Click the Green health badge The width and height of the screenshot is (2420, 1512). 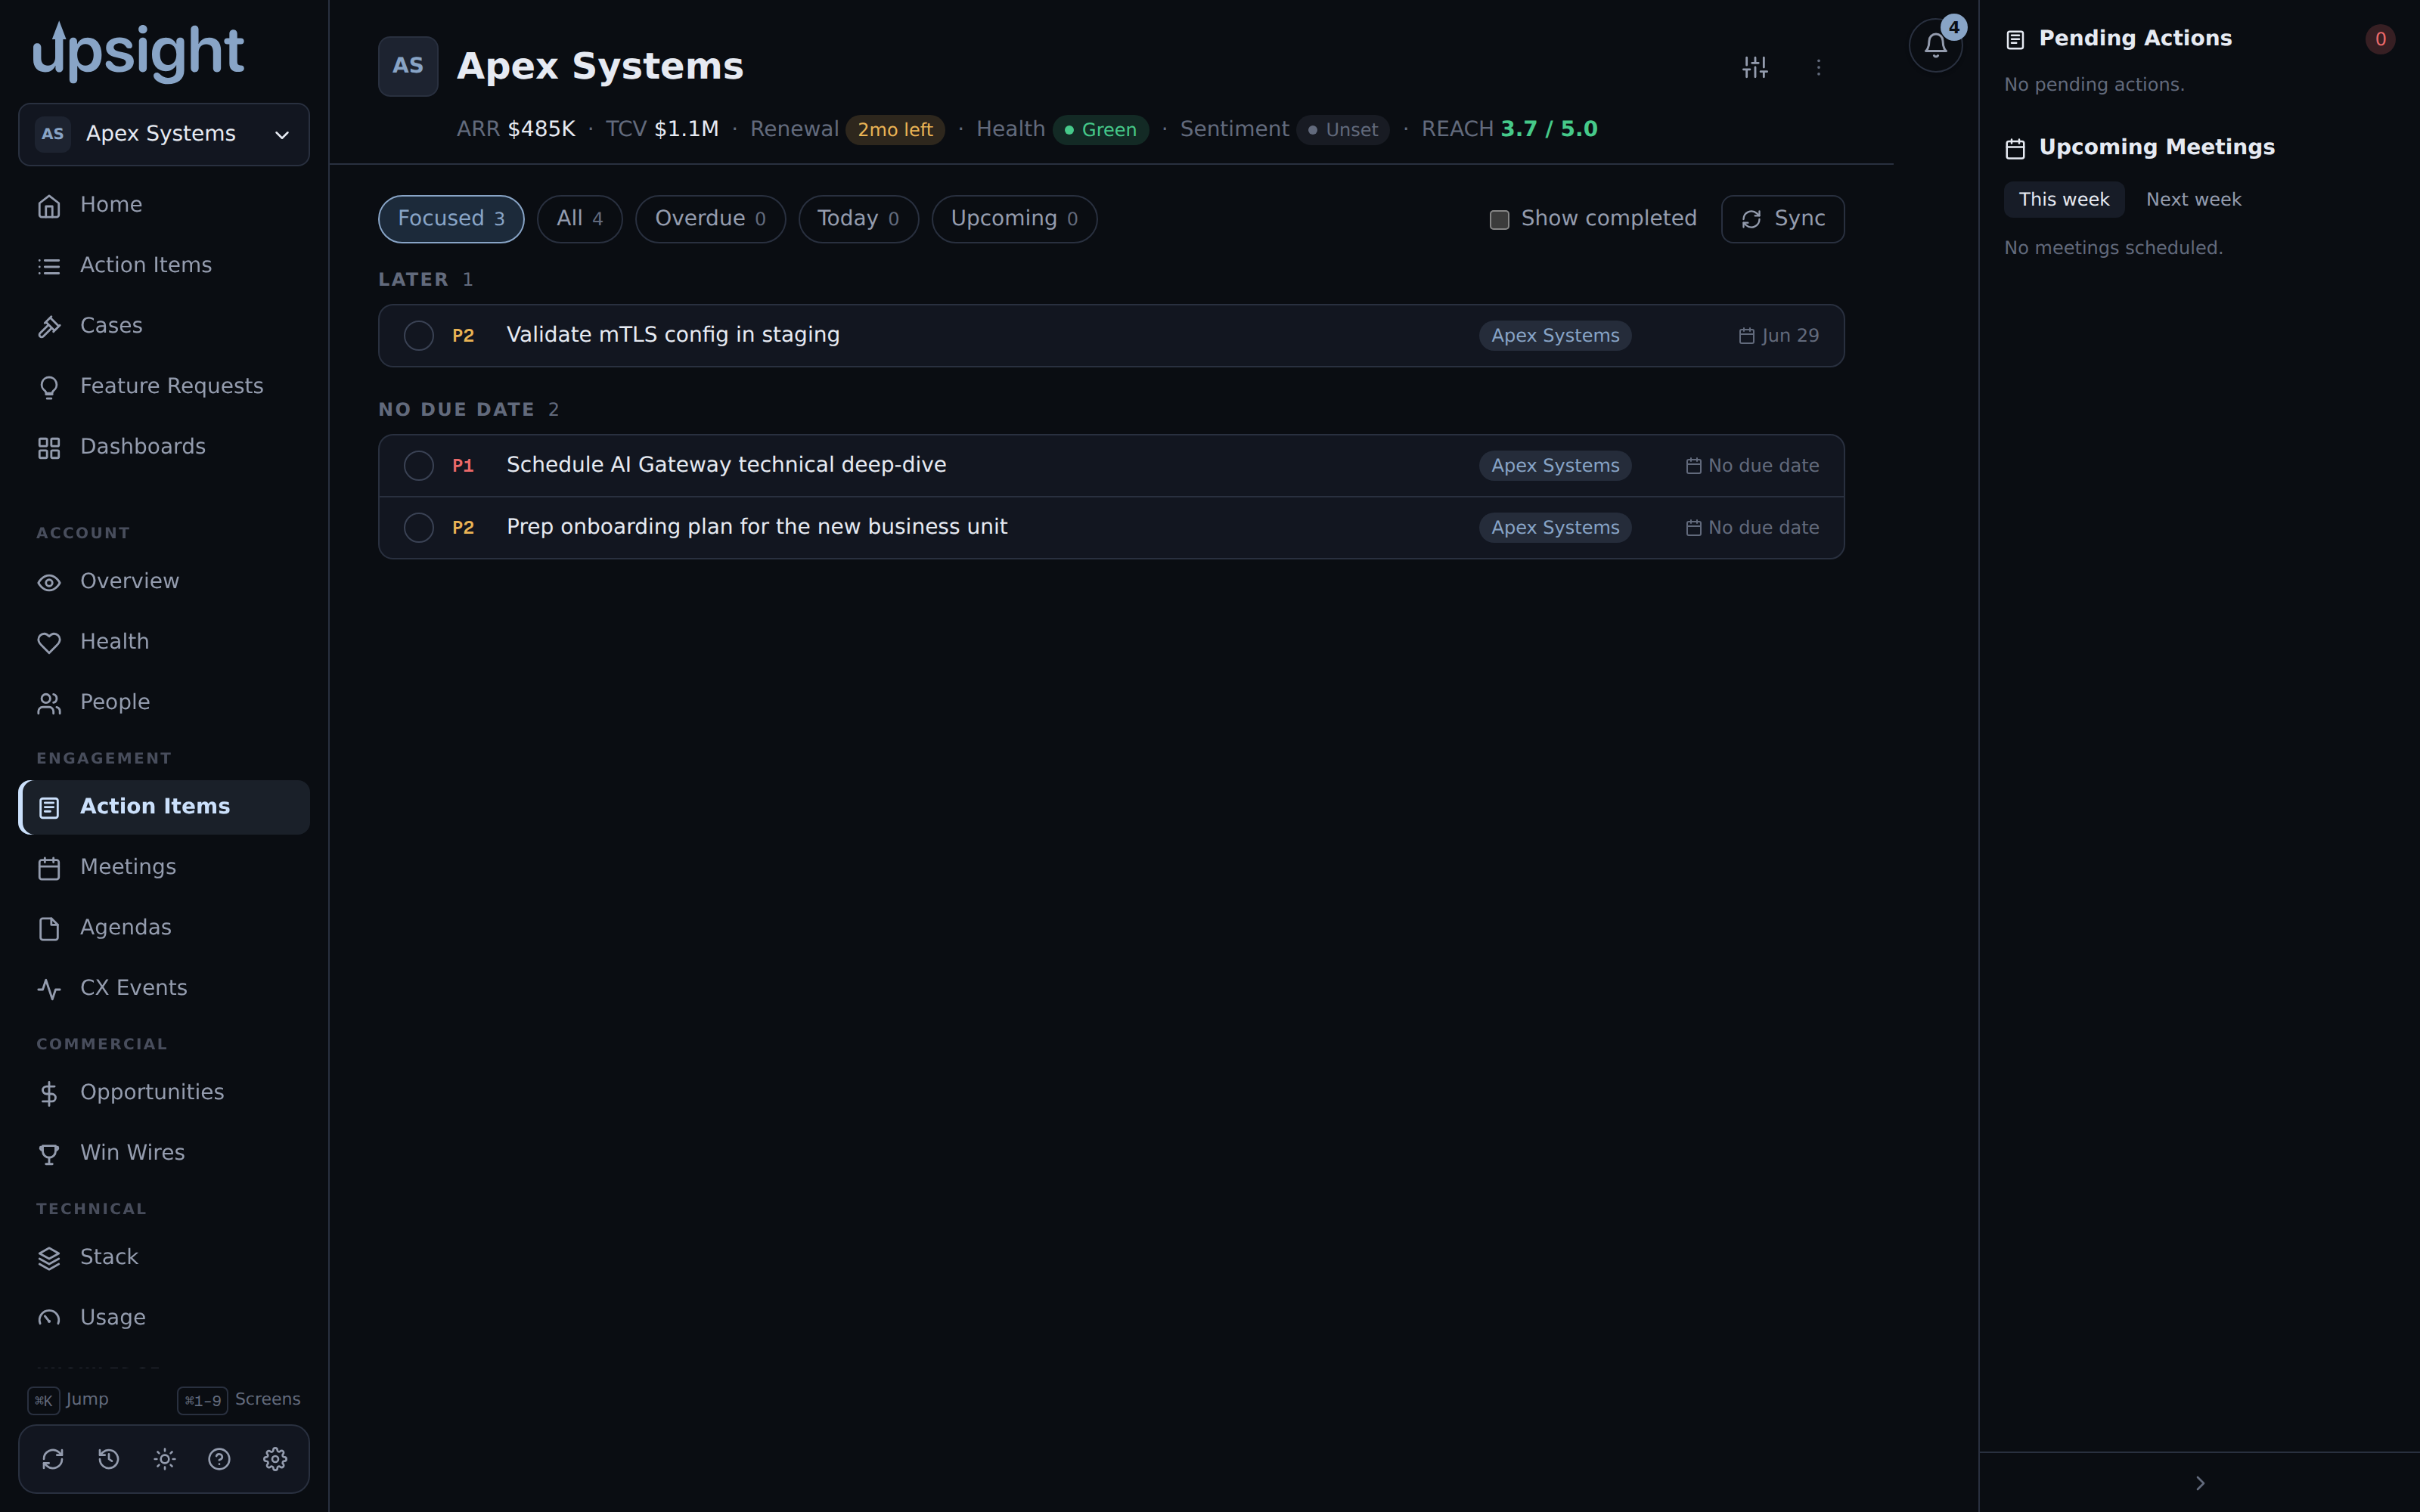coord(1100,130)
